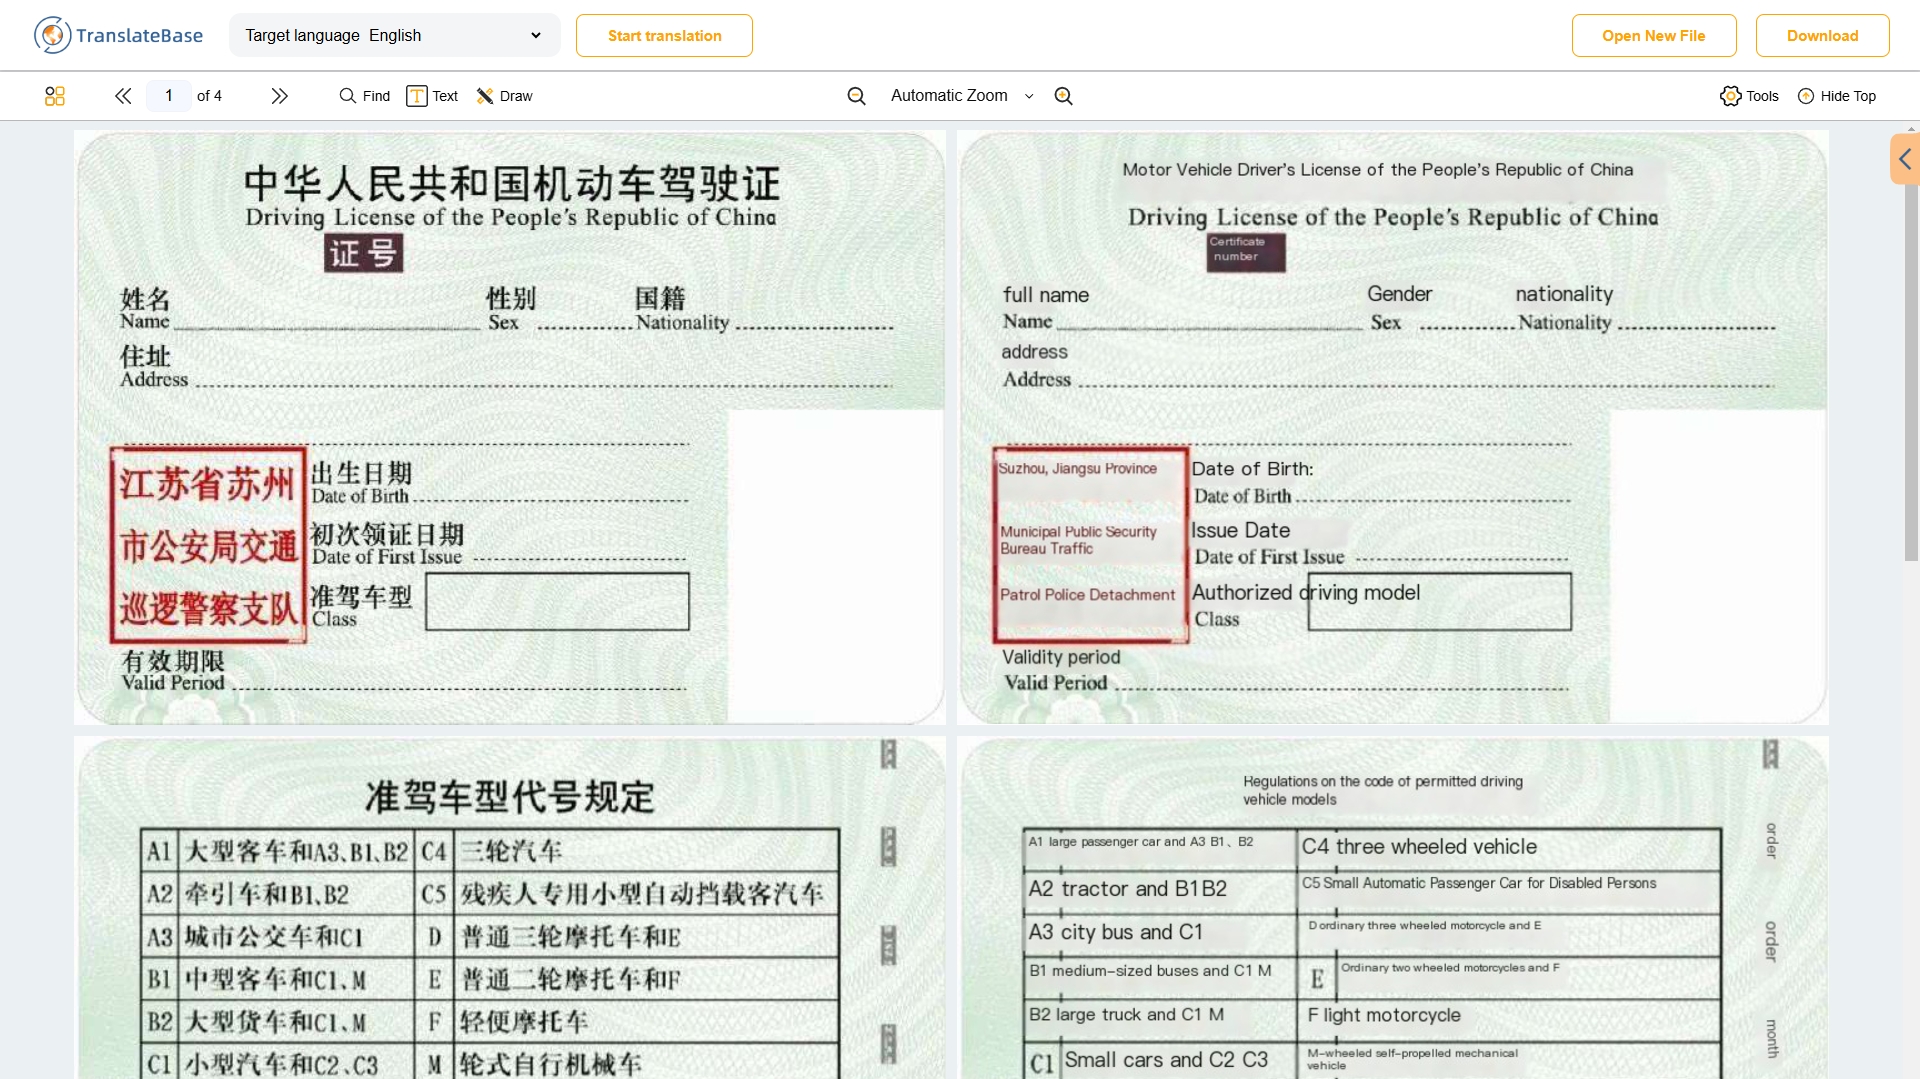Click 'Validity period' translated text
The width and height of the screenshot is (1920, 1079).
1061,657
